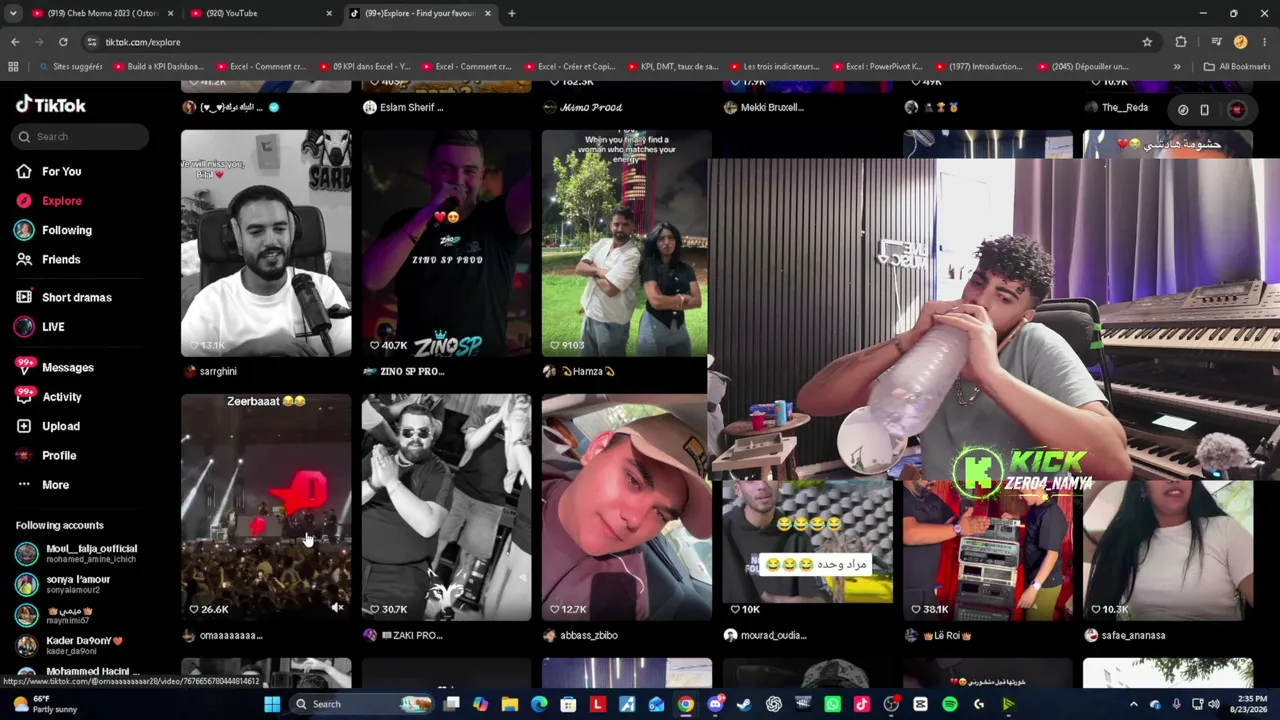Image resolution: width=1280 pixels, height=720 pixels.
Task: Open the Chrome media controls
Action: tap(1216, 42)
